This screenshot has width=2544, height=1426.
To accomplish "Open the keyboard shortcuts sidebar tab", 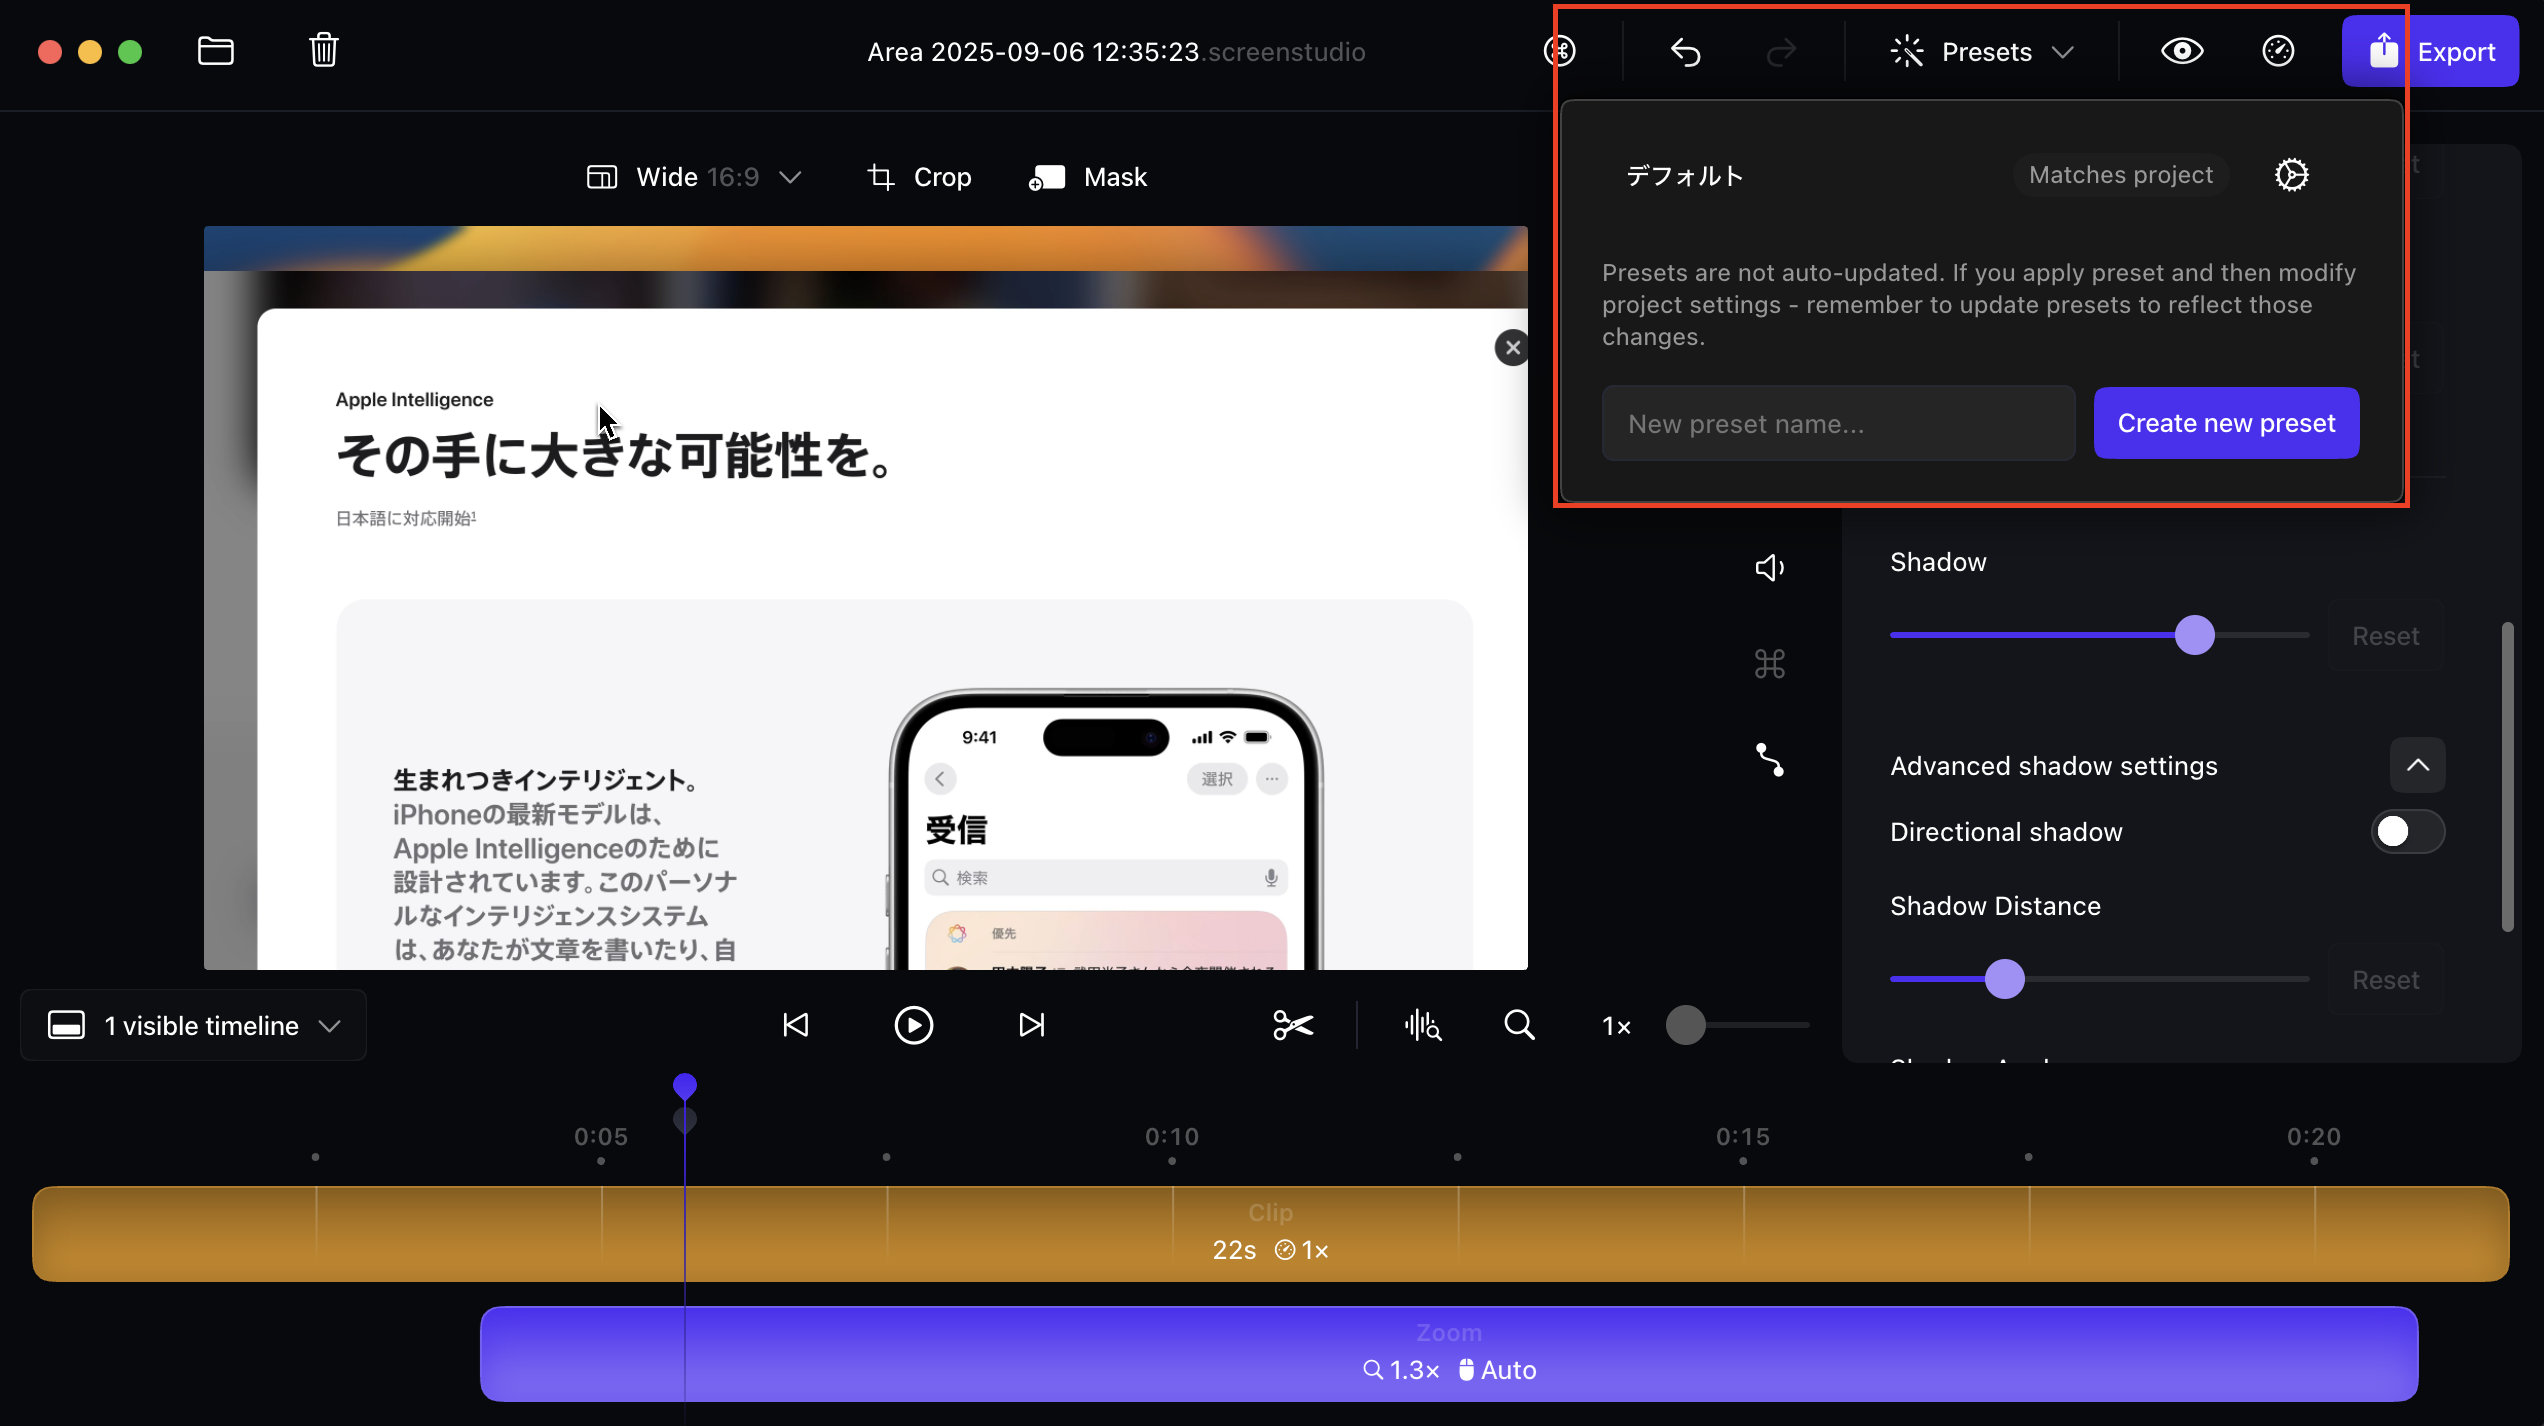I will tap(1769, 663).
